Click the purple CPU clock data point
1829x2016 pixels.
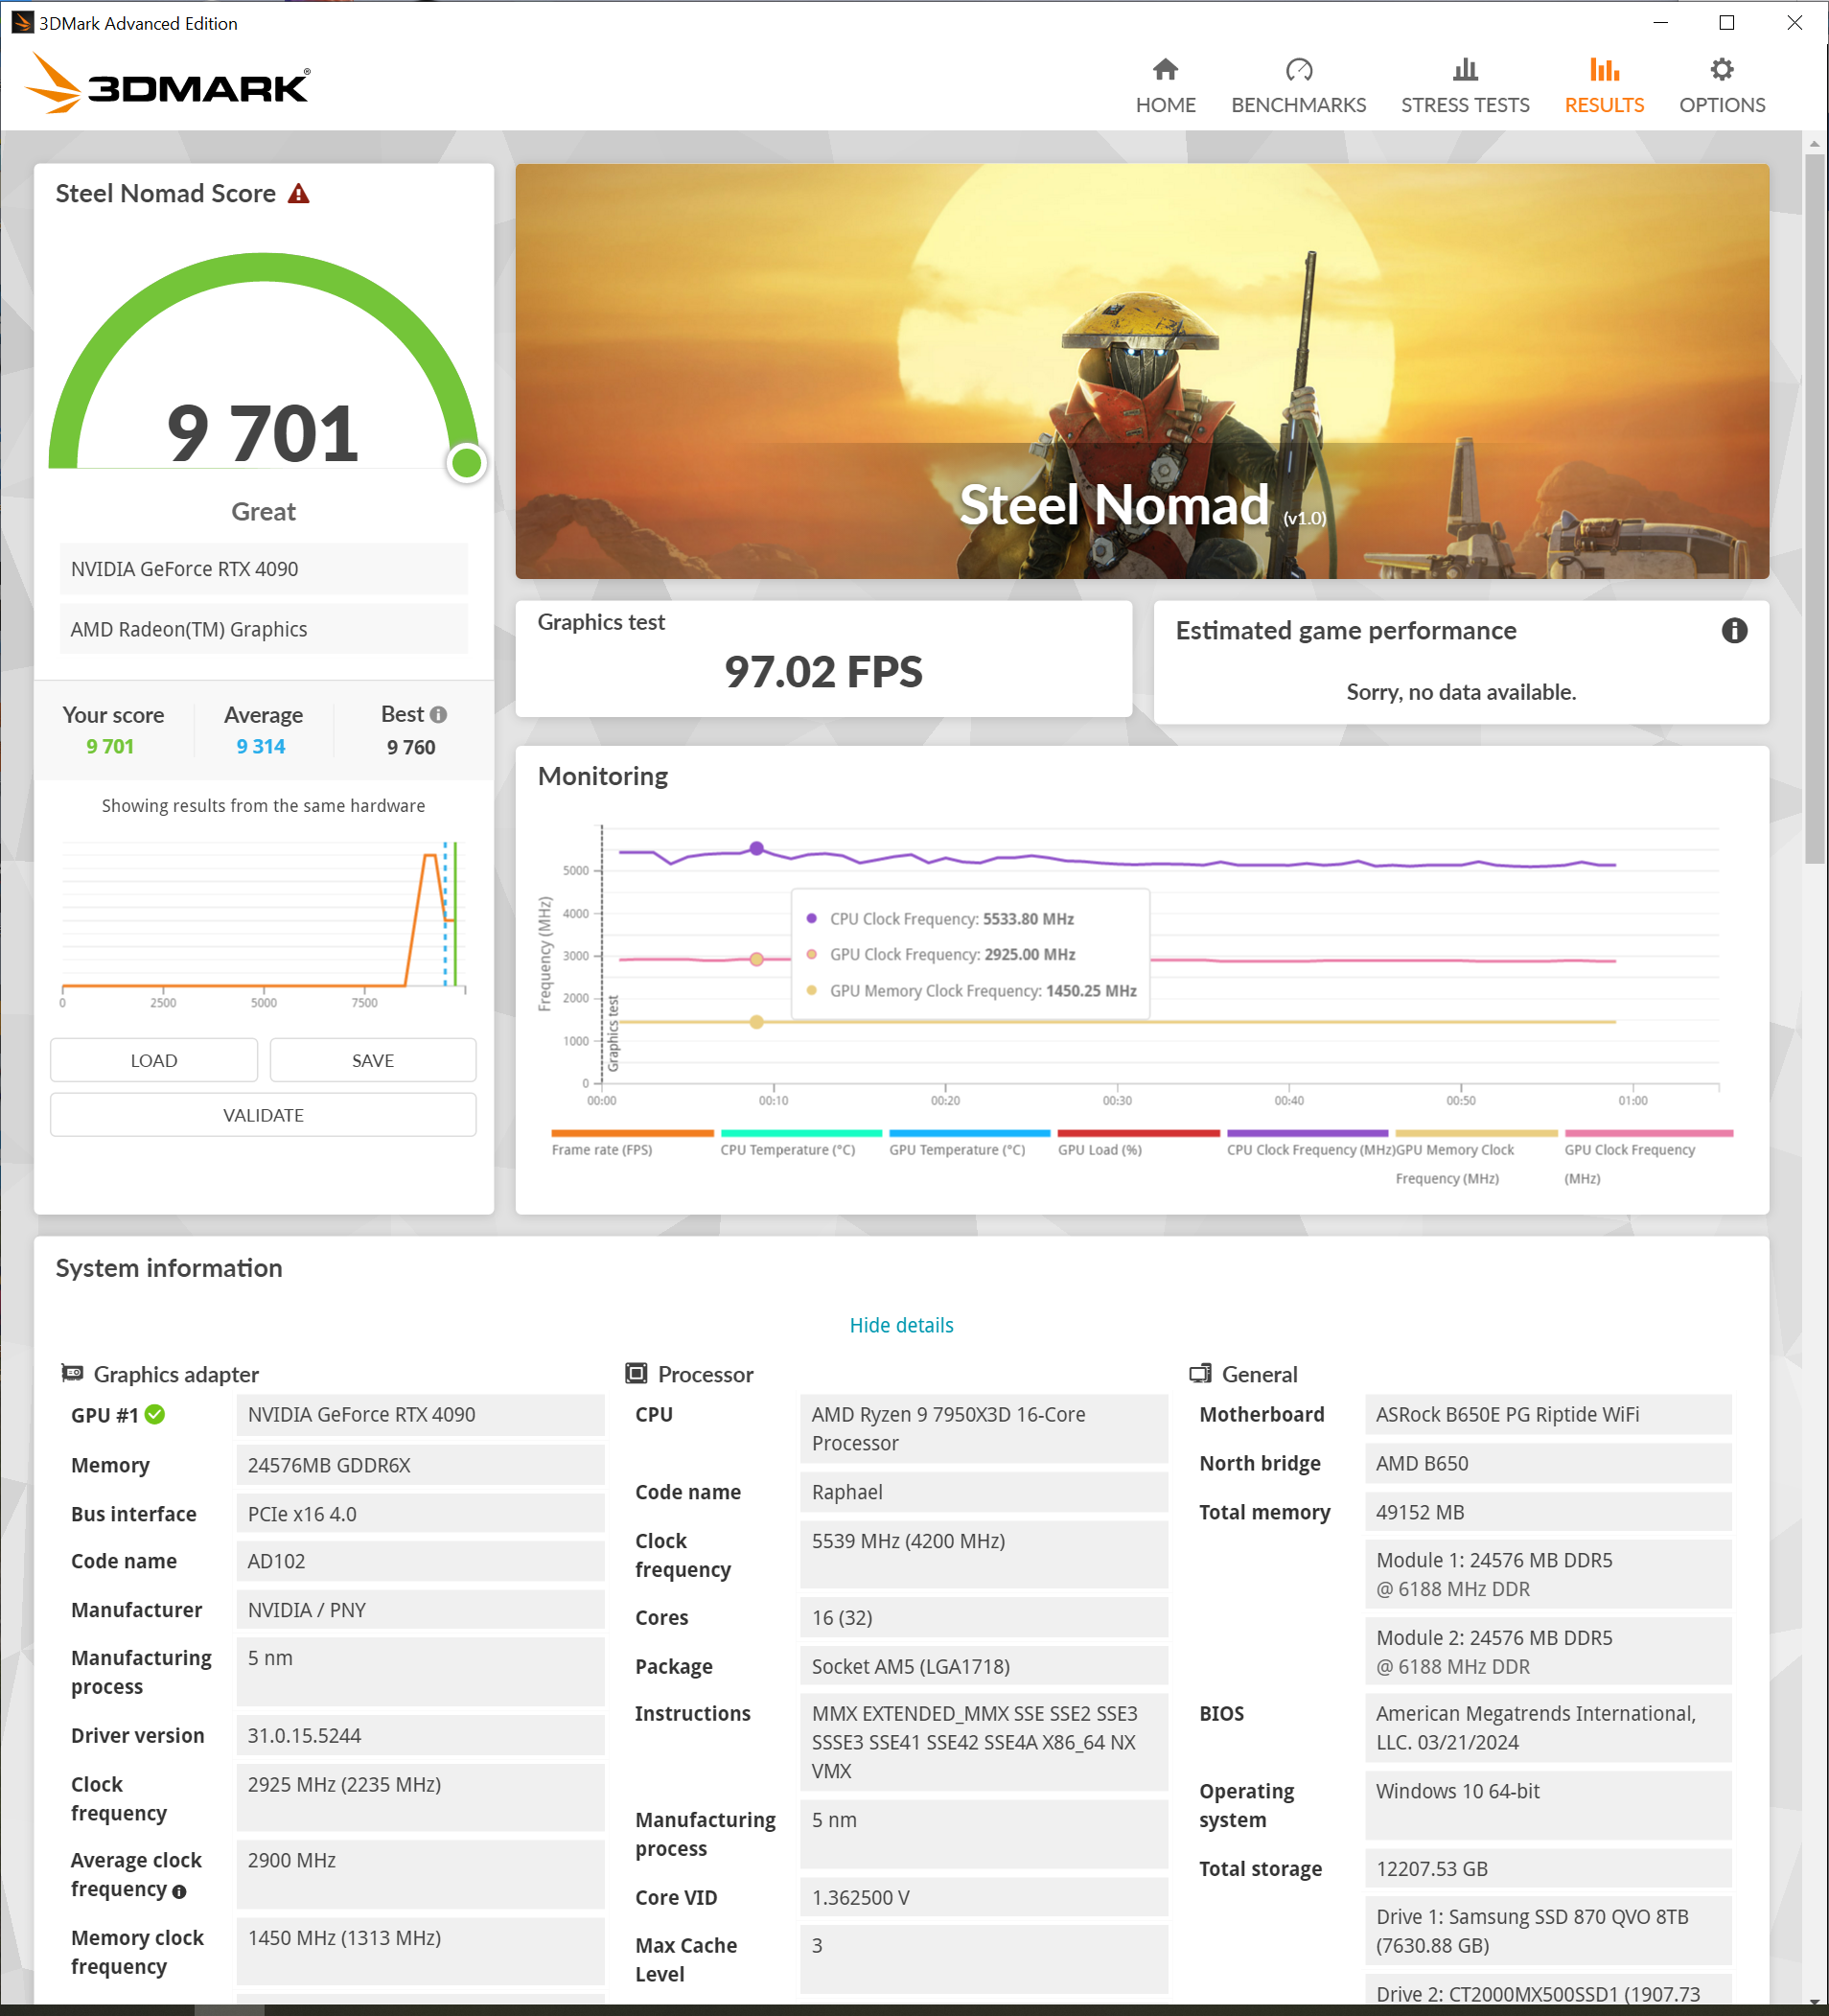757,848
